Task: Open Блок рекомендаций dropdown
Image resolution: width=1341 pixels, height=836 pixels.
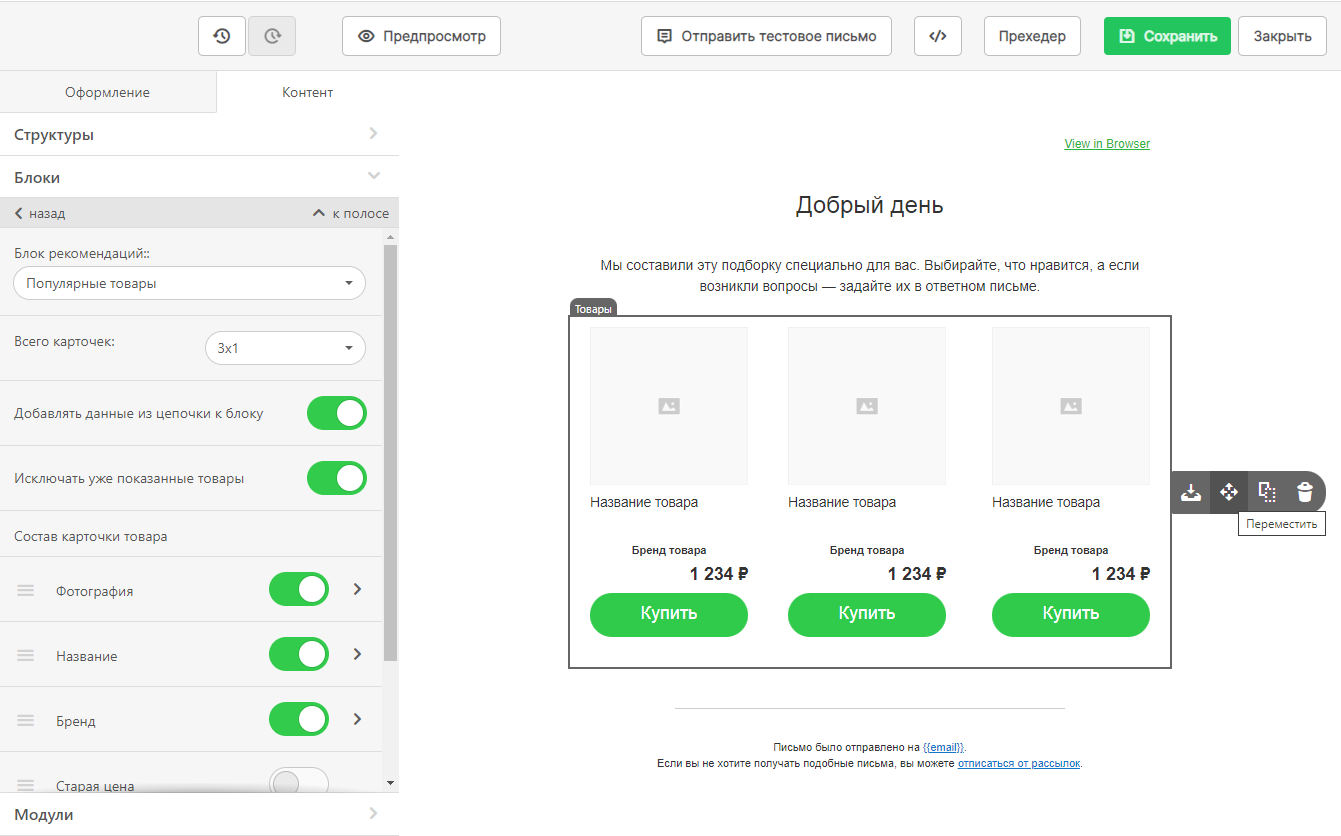Action: 189,284
